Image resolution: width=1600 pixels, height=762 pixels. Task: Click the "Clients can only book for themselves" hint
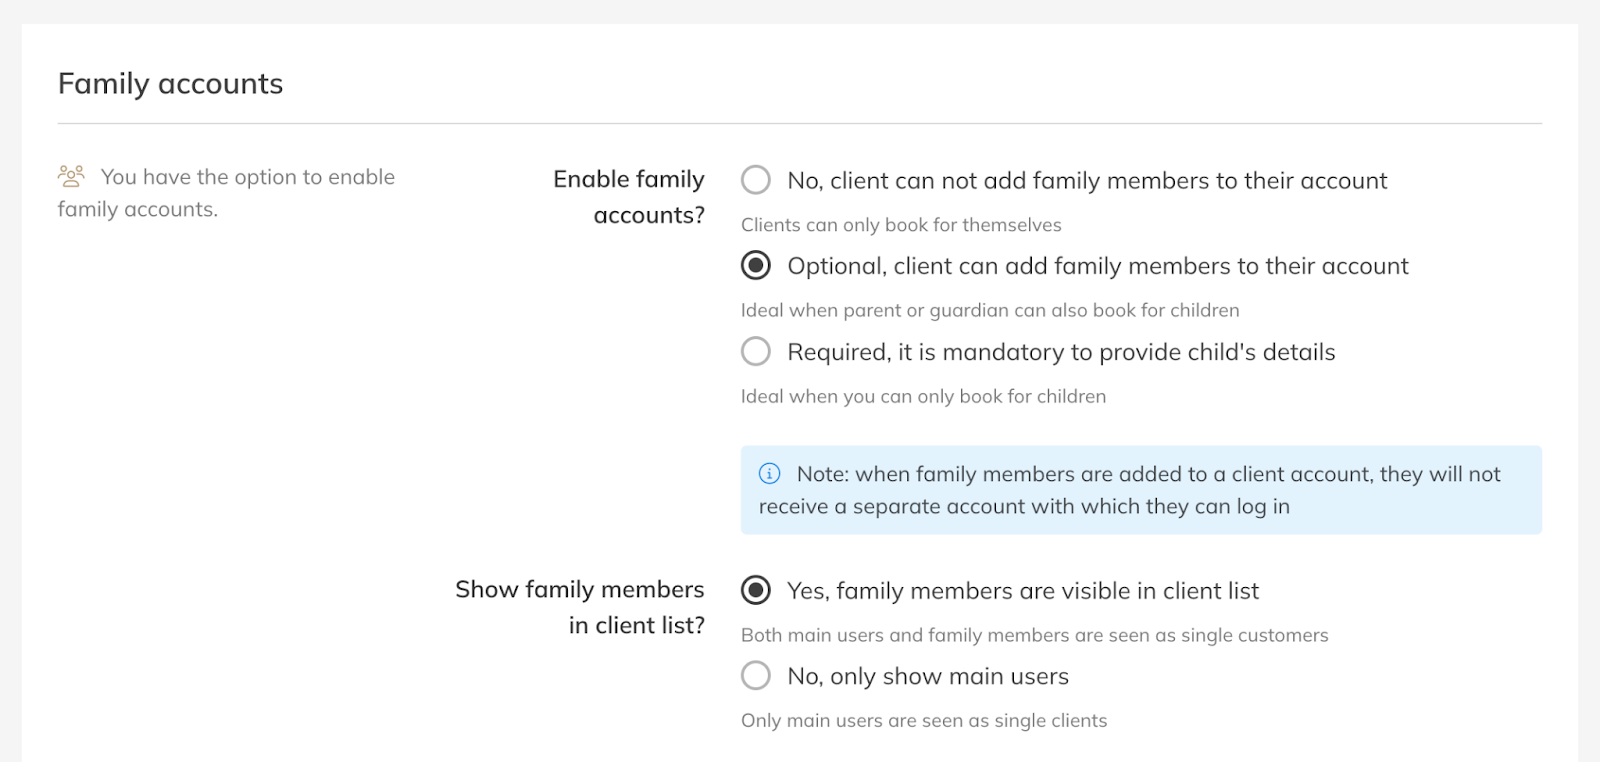click(x=900, y=225)
